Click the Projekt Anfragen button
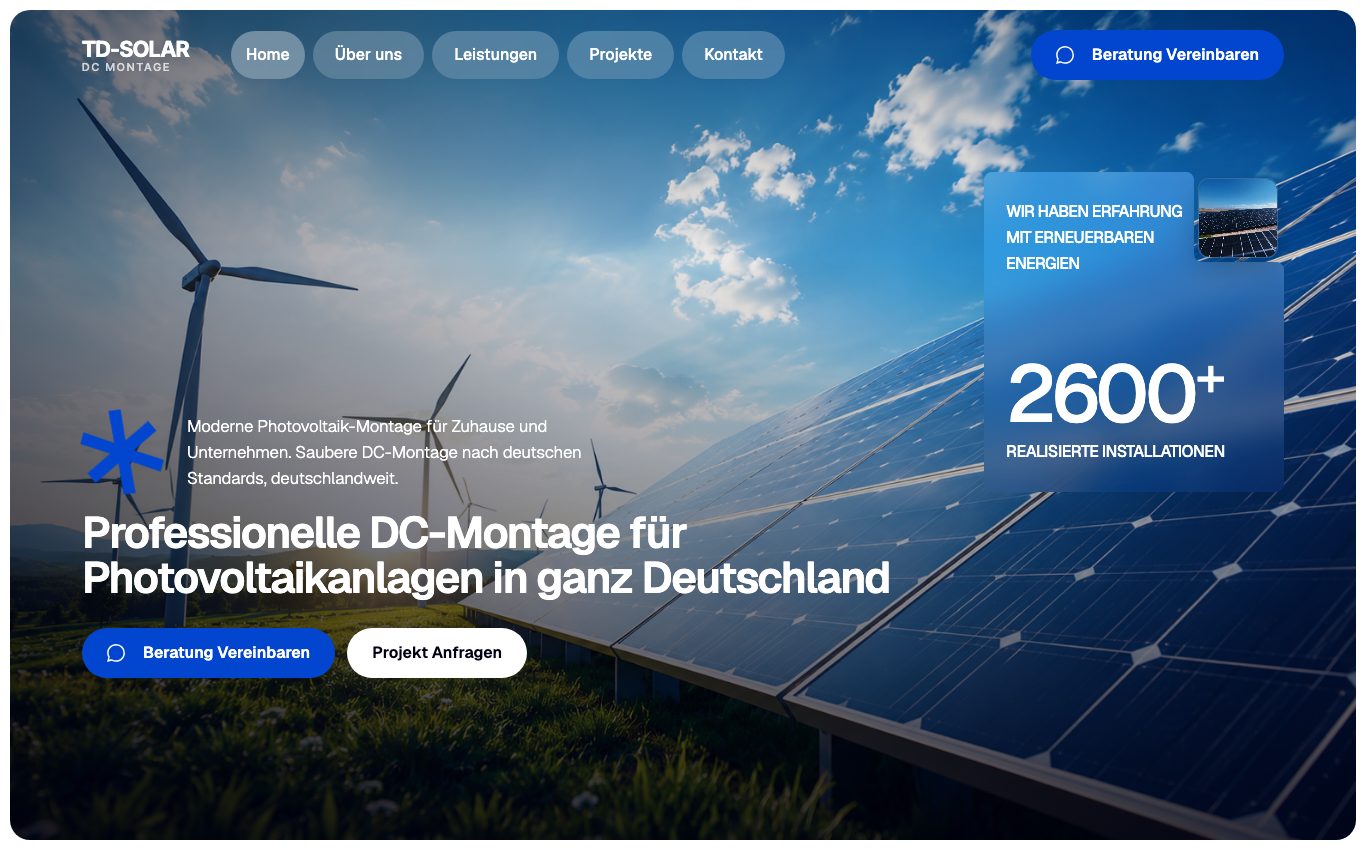 [437, 653]
